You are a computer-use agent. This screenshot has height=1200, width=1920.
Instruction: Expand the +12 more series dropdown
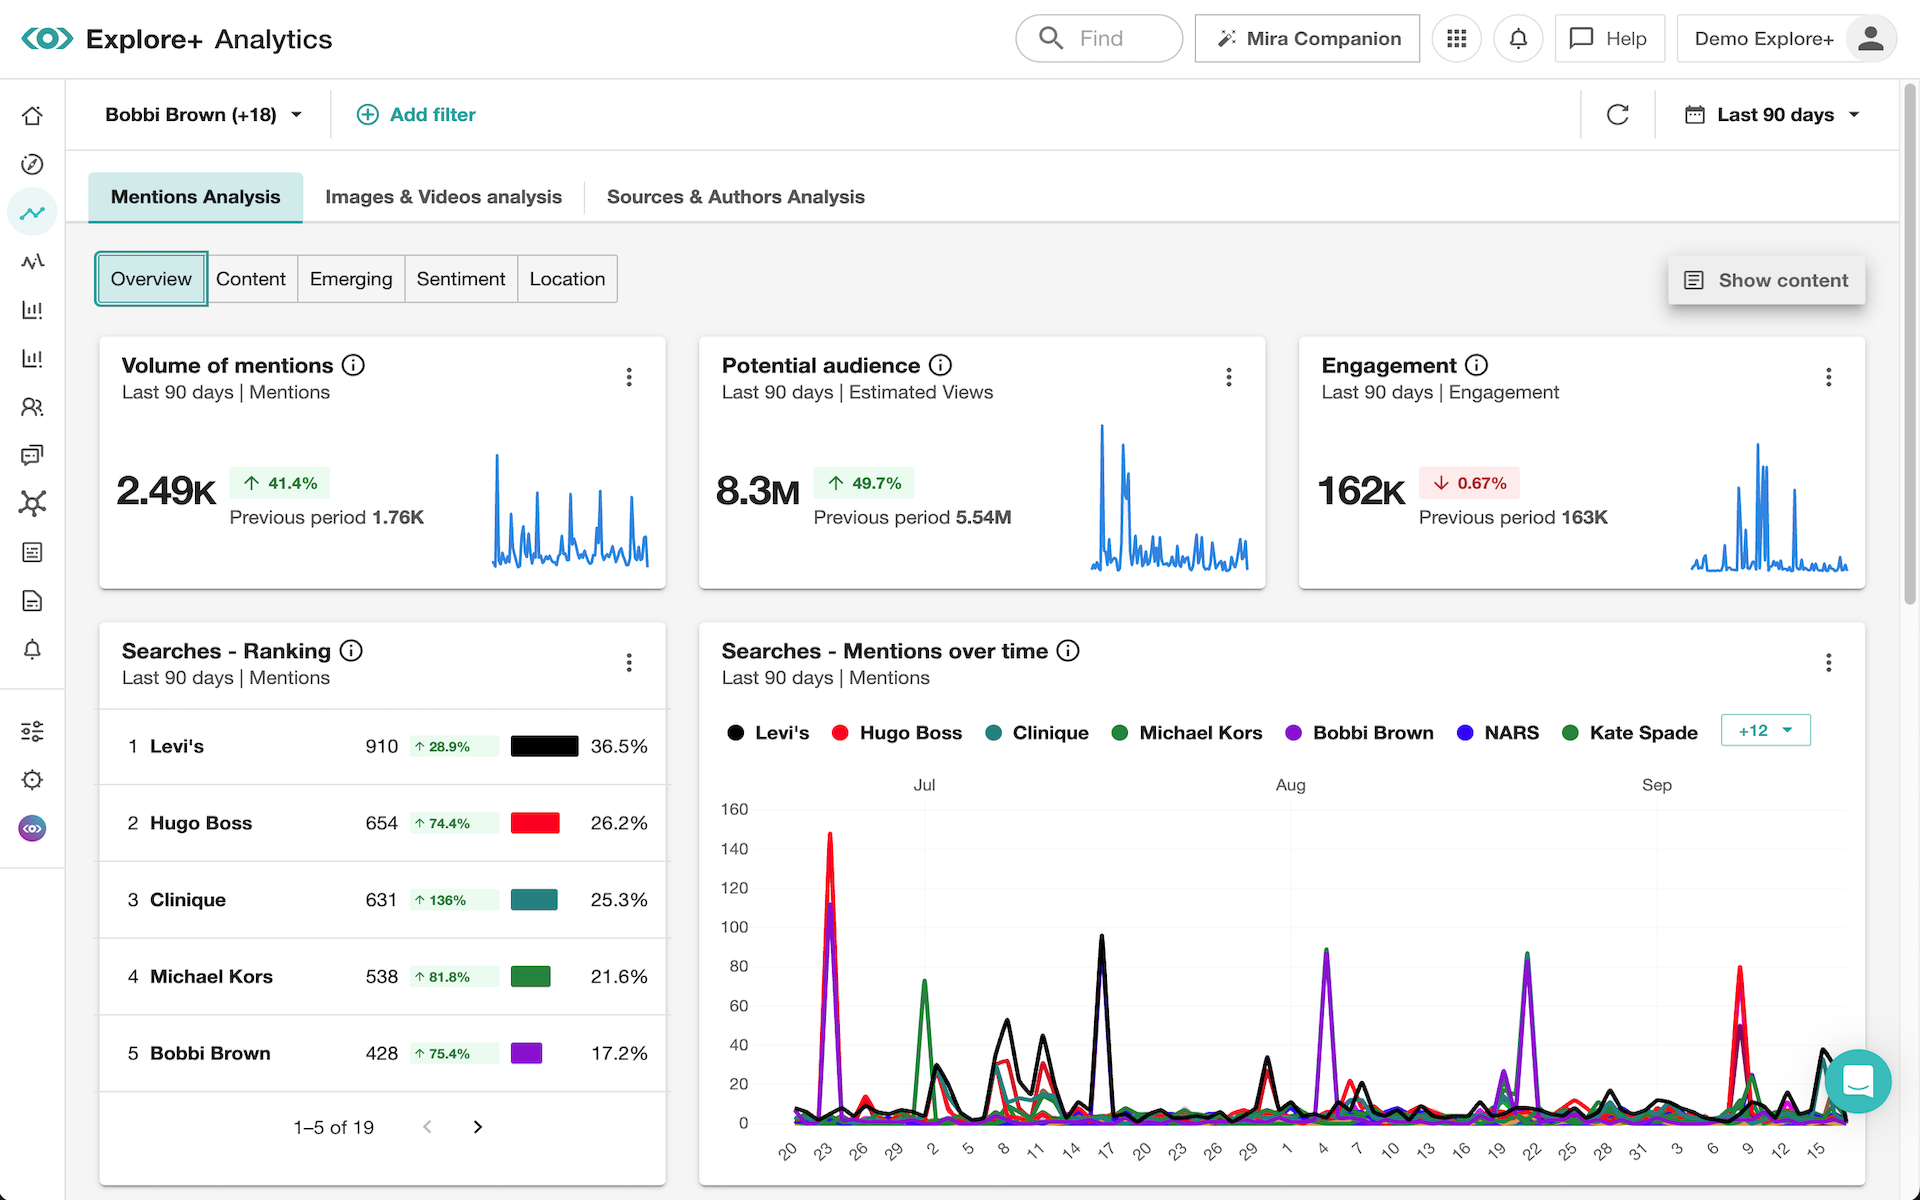1765,731
